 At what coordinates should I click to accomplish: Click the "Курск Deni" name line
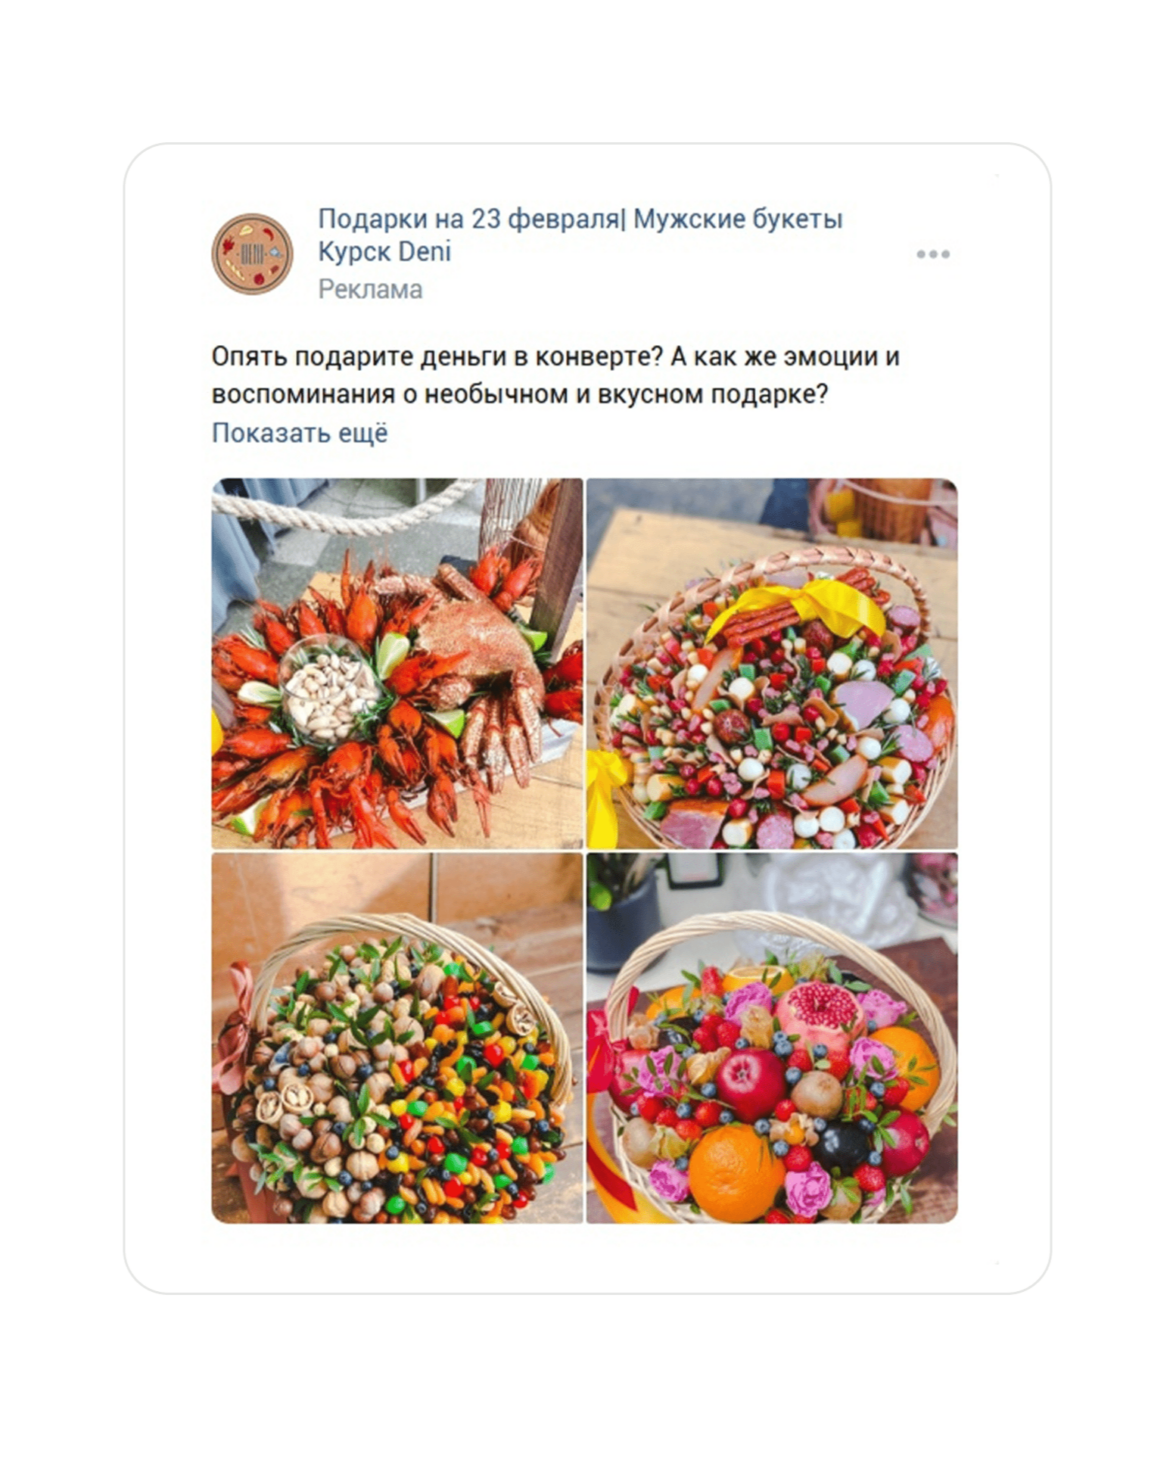(384, 252)
